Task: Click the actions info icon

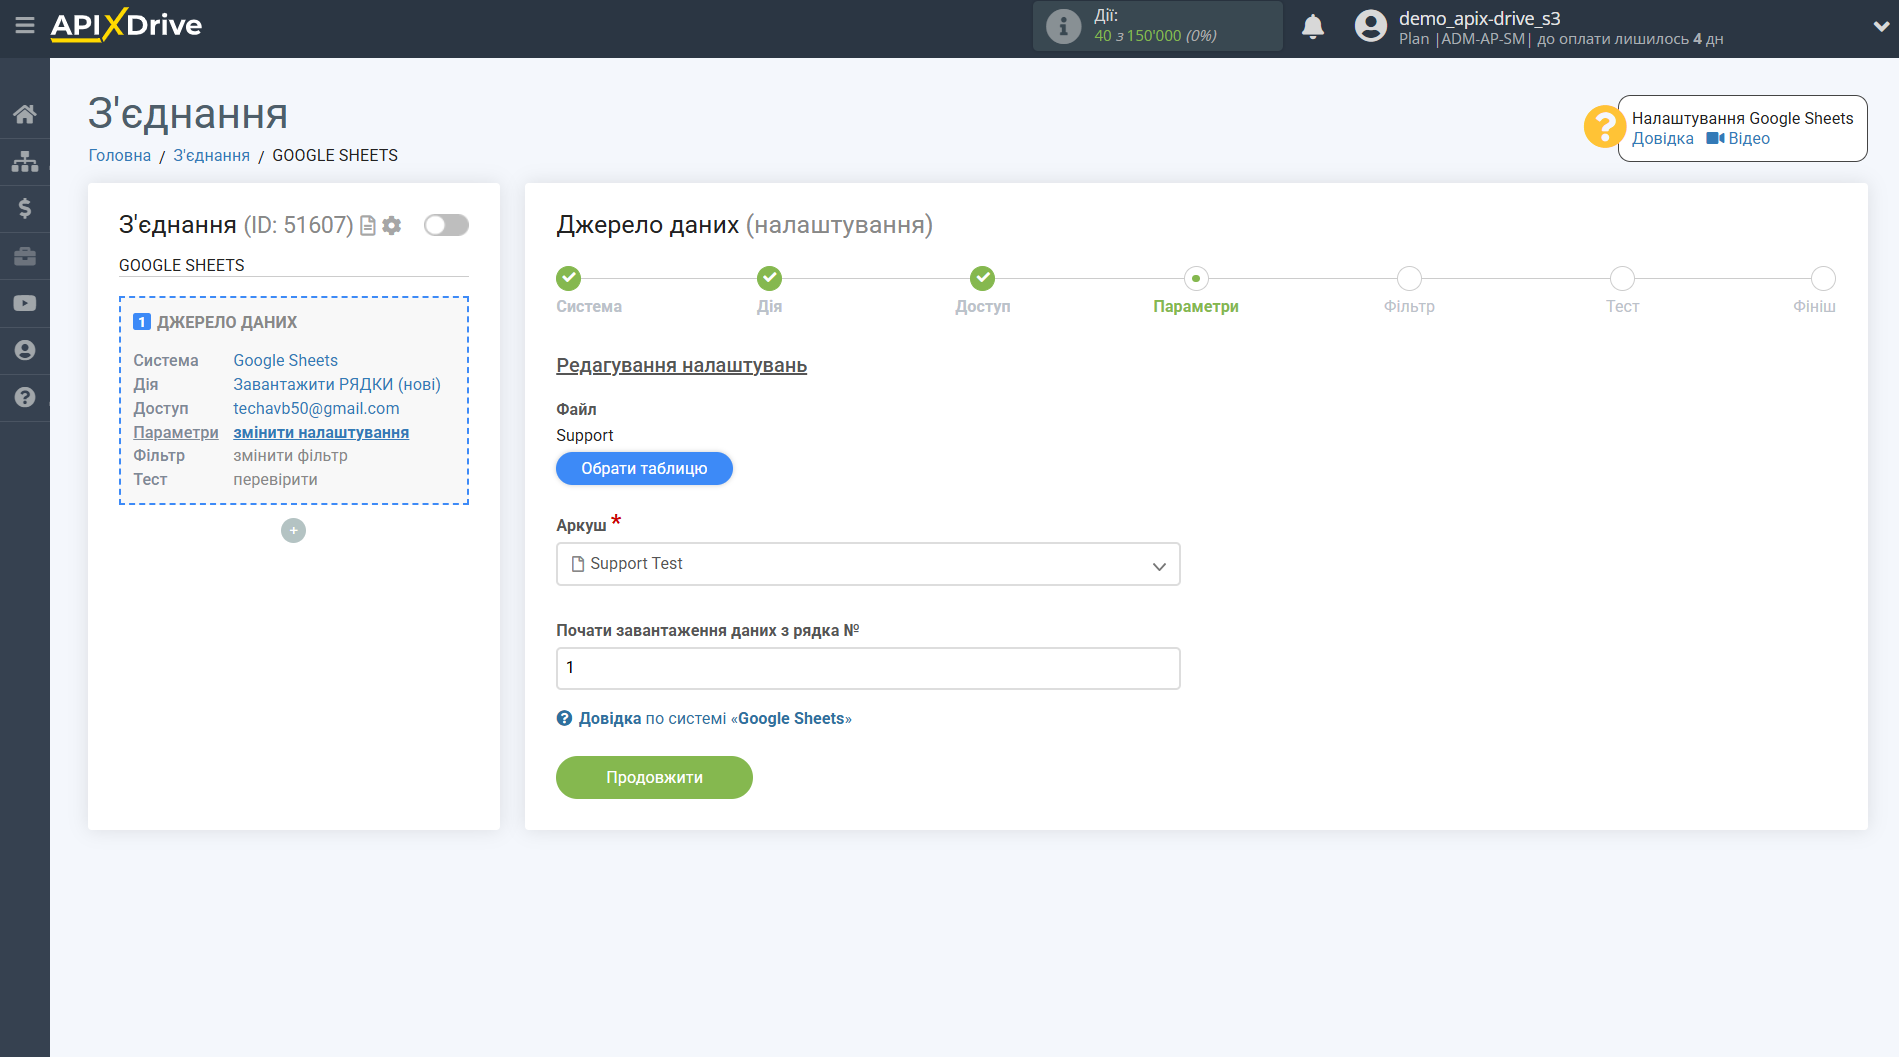Action: (1063, 26)
